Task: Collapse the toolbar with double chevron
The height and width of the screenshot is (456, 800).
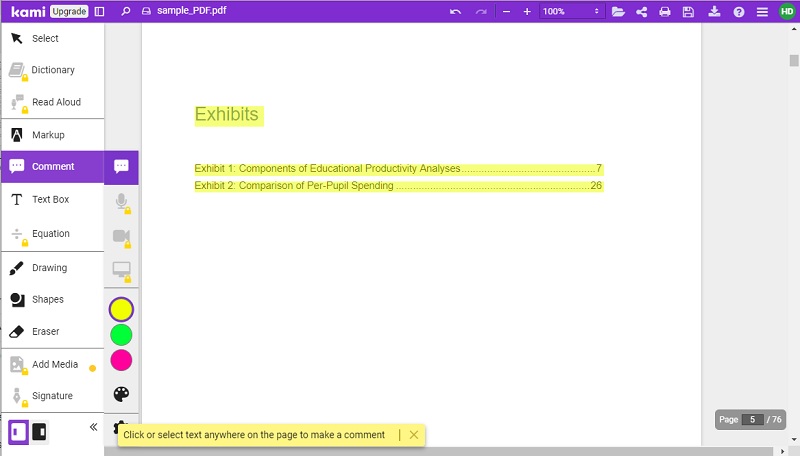Action: 93,427
